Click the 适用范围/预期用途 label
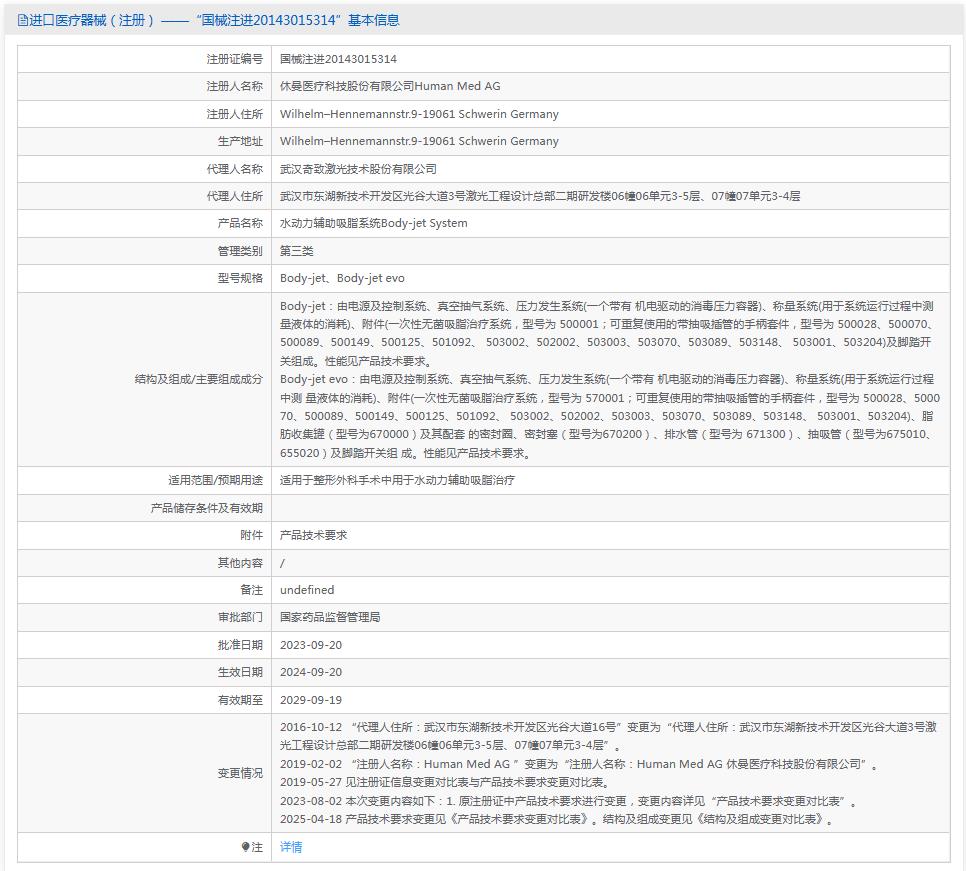The width and height of the screenshot is (966, 871). (216, 480)
